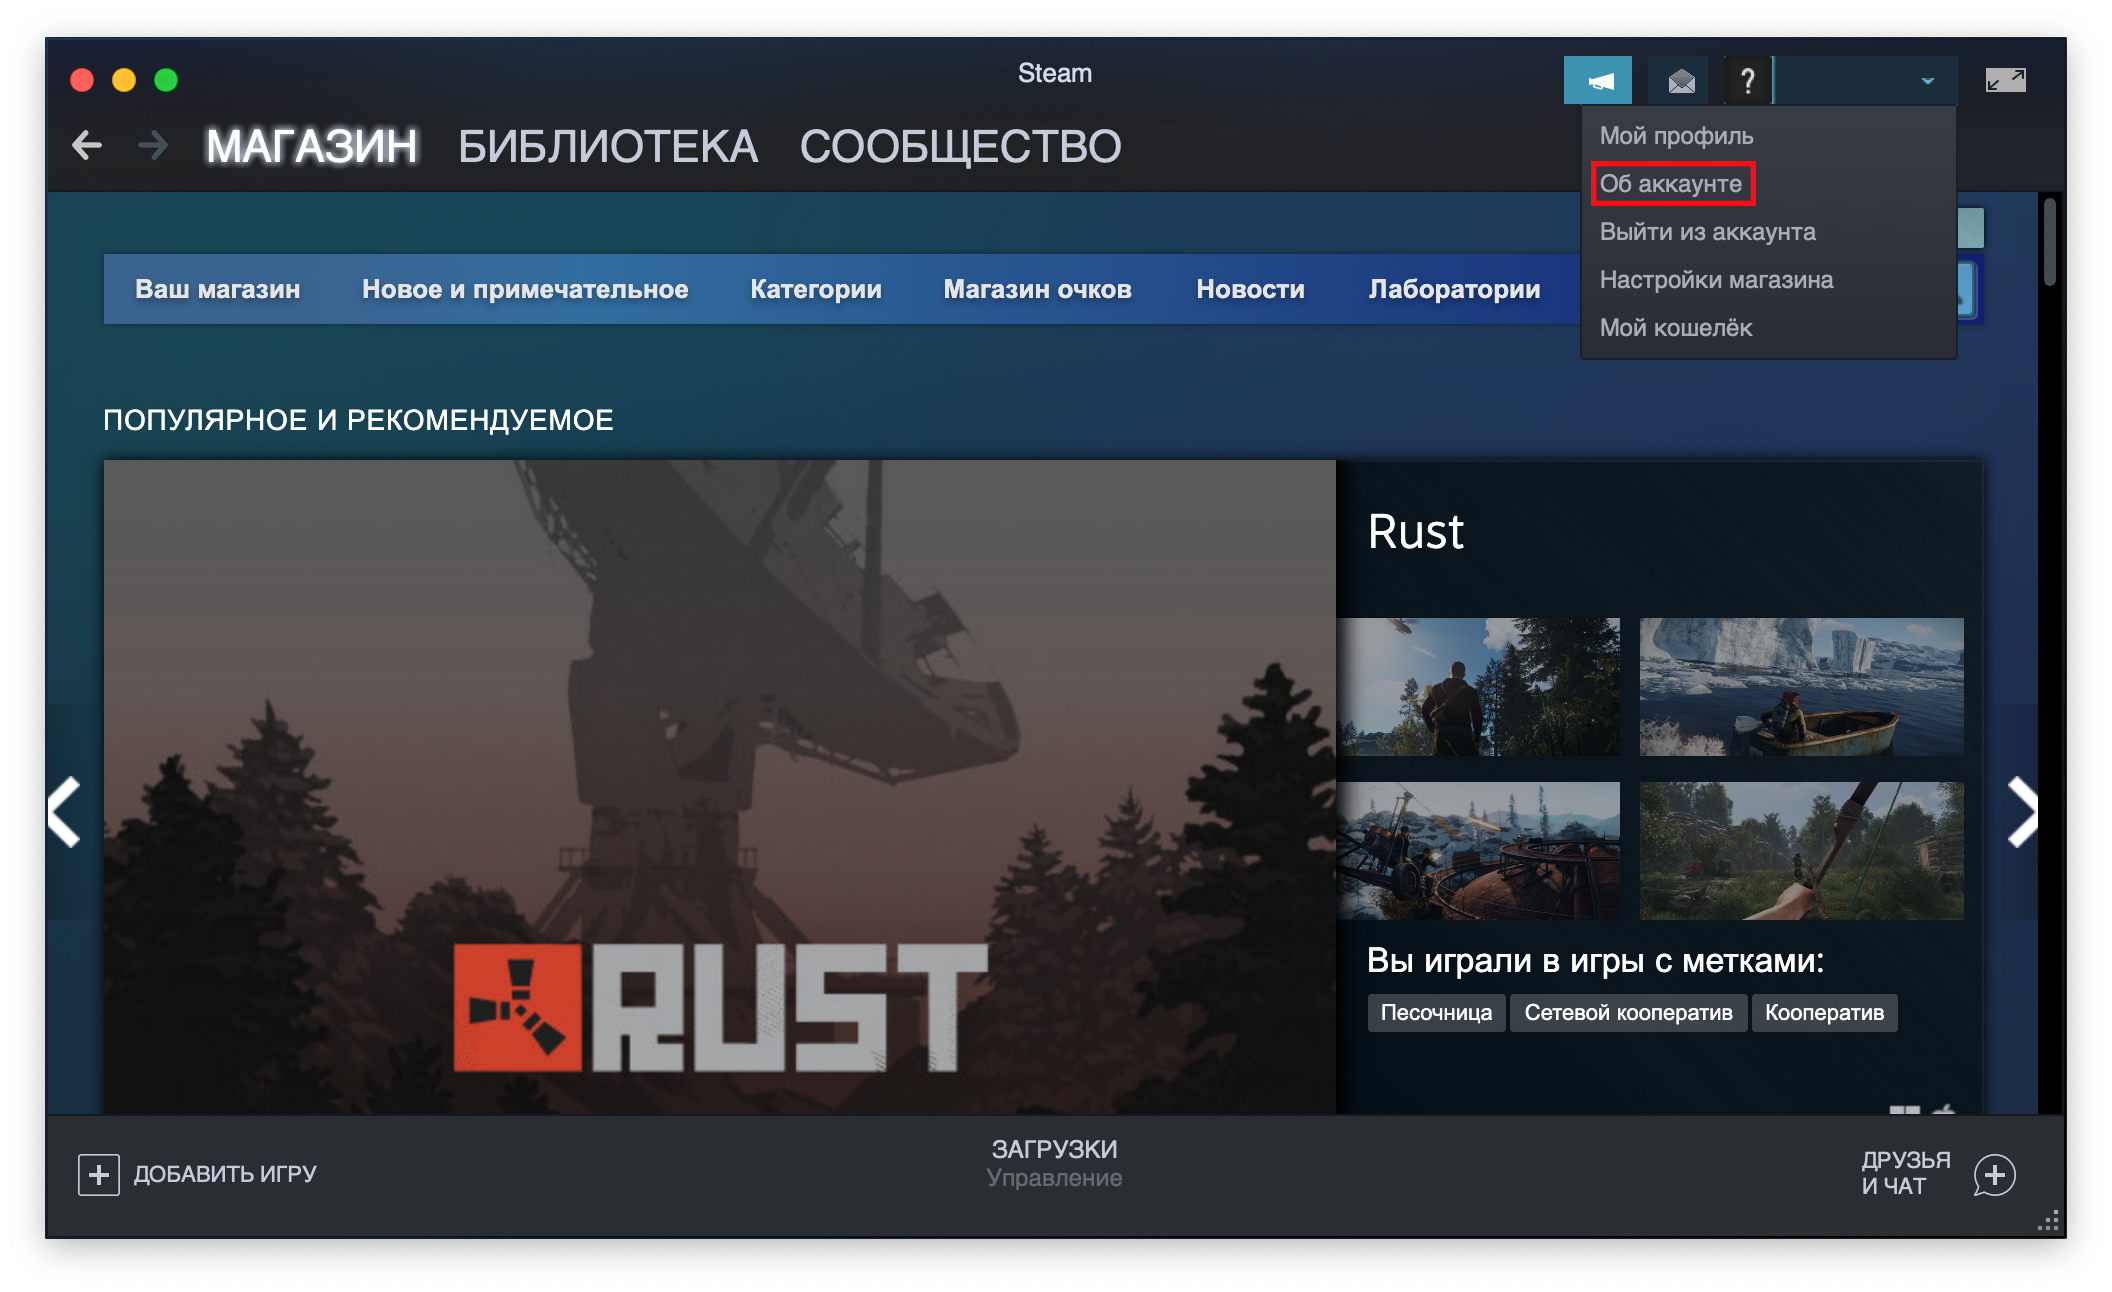Go back with the left arrow

click(87, 146)
